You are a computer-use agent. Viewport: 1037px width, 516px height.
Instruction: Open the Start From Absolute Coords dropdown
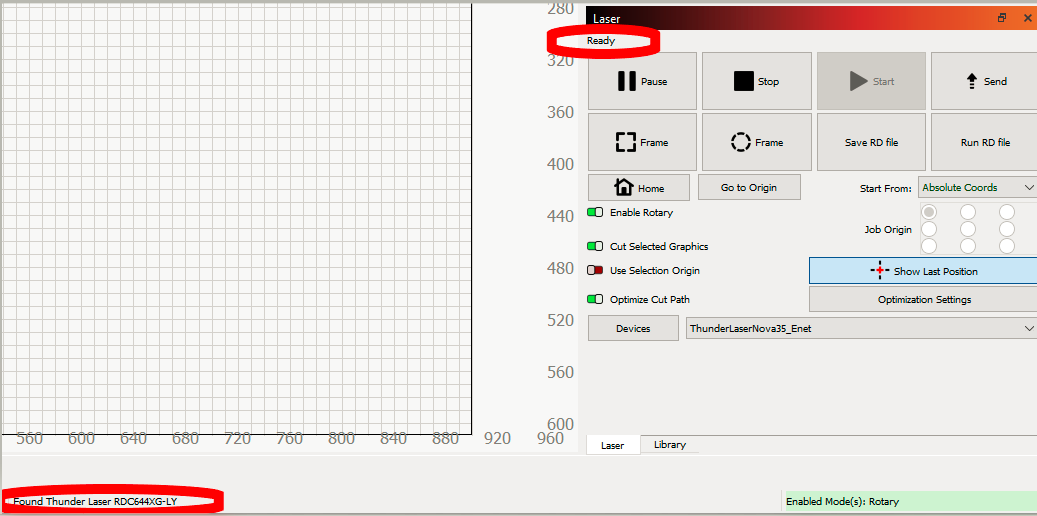[977, 188]
